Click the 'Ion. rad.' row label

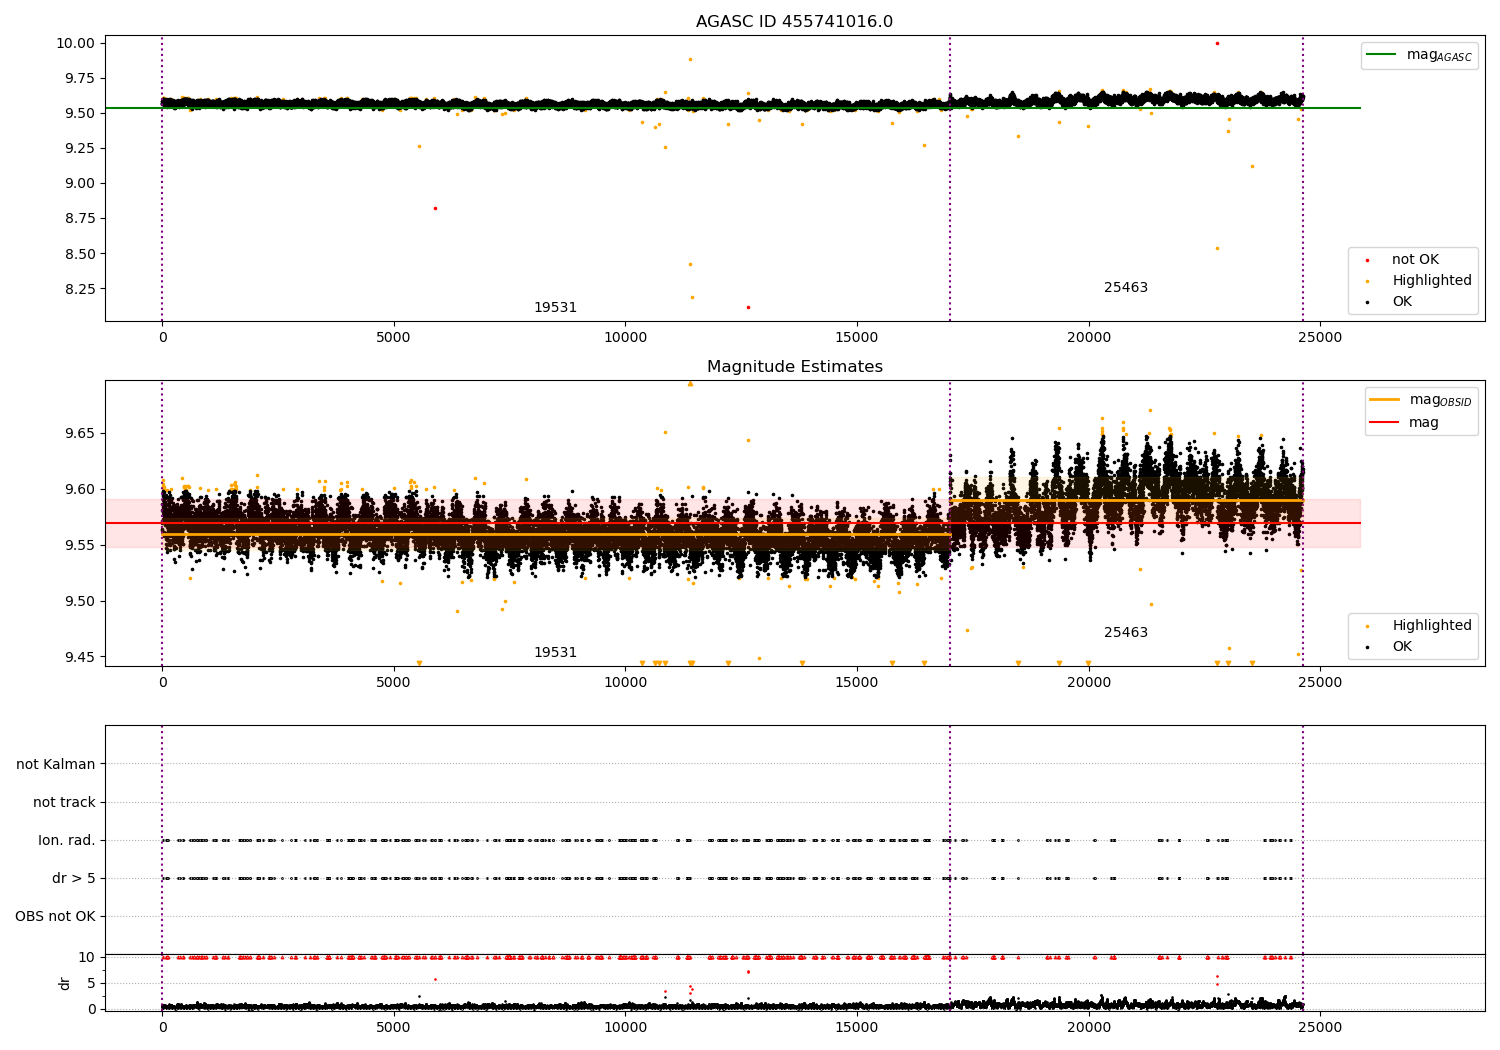point(67,840)
